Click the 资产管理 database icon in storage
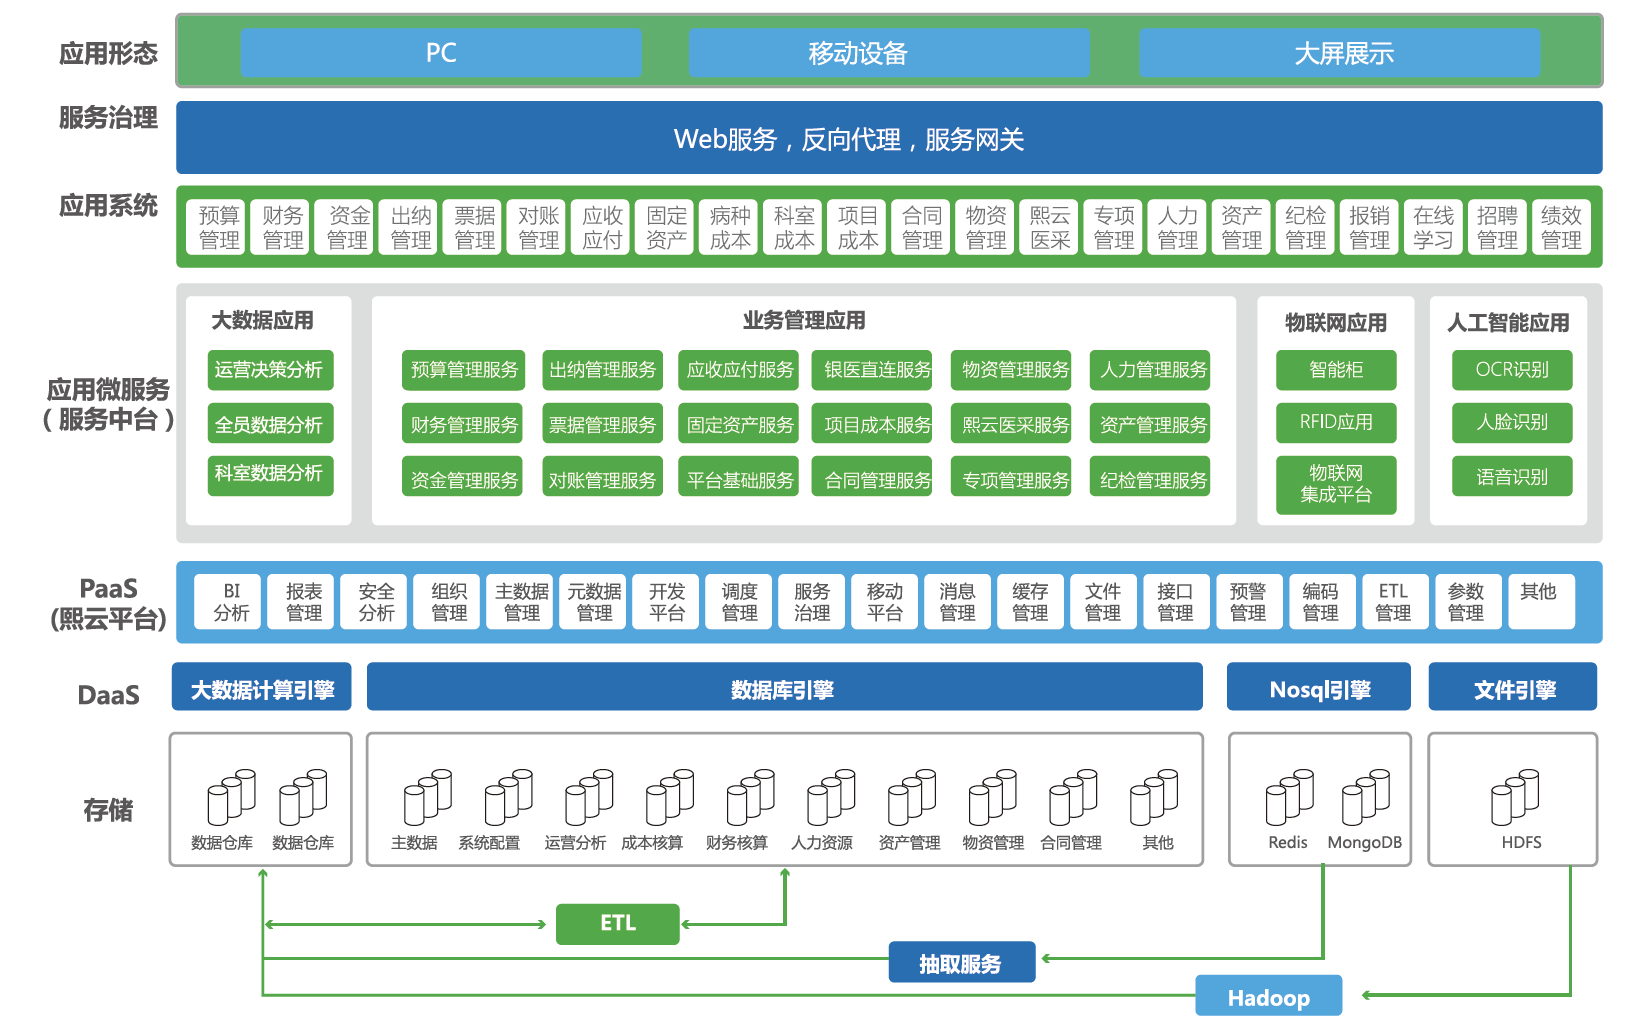 click(x=912, y=797)
